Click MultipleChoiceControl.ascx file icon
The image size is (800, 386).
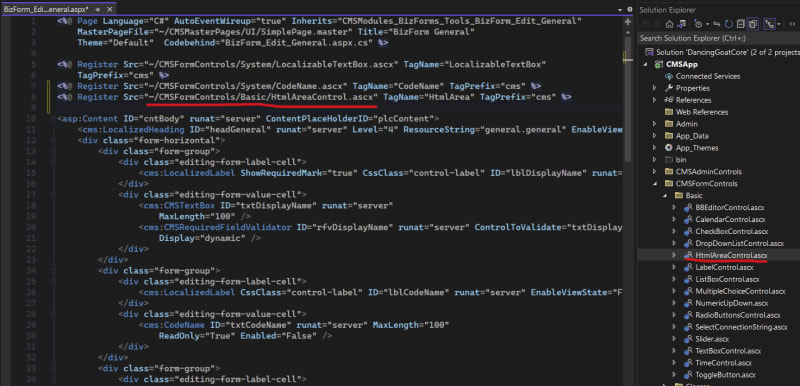[x=688, y=291]
